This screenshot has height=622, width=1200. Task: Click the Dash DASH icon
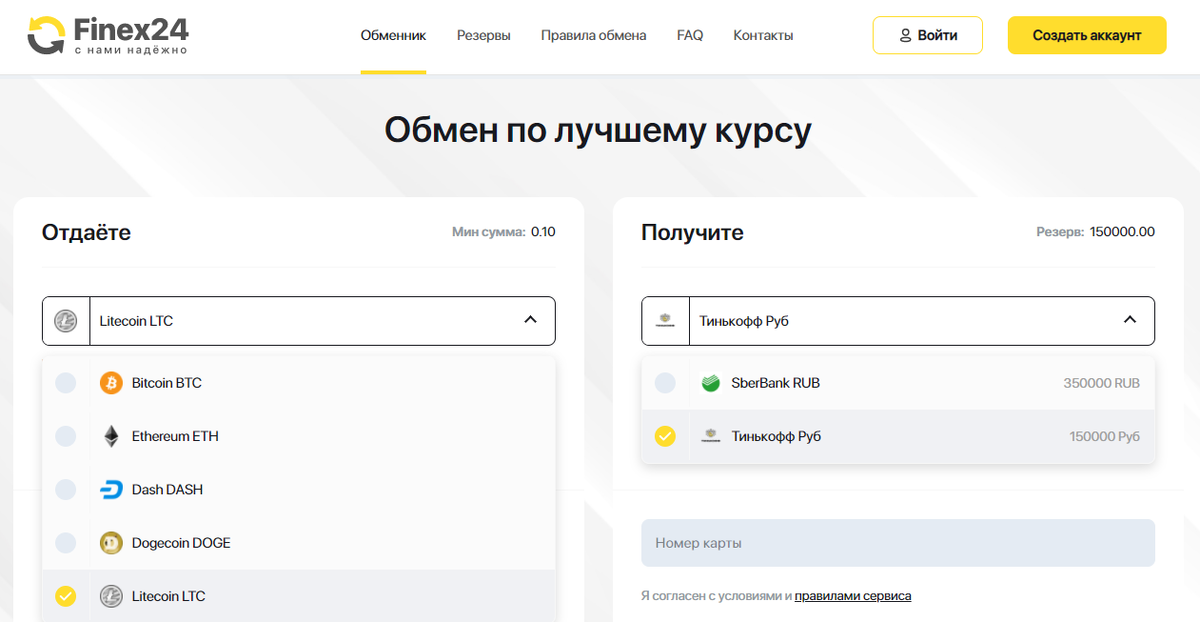tap(111, 490)
